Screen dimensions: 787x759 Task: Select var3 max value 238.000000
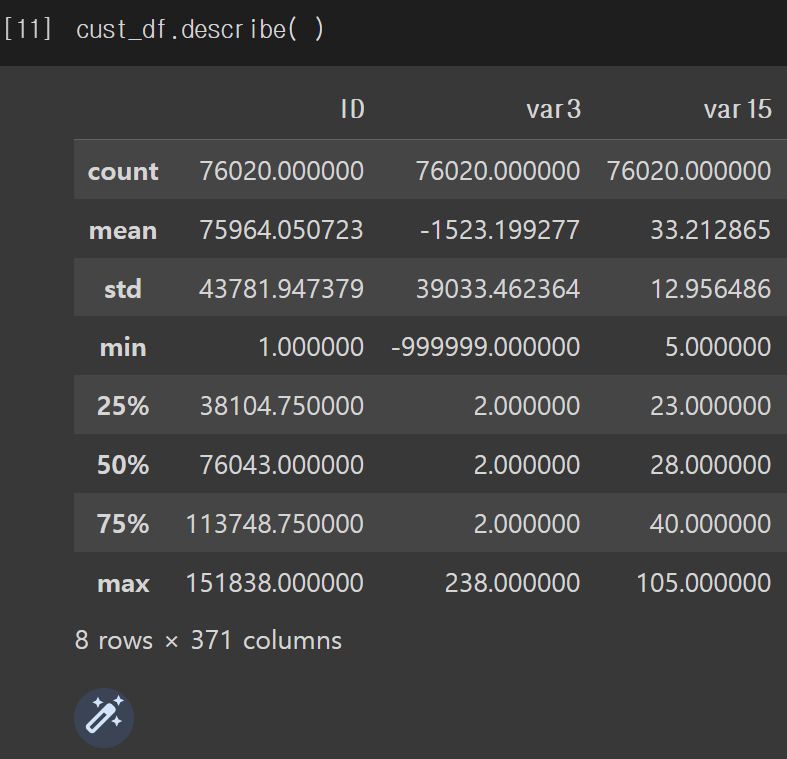point(512,583)
